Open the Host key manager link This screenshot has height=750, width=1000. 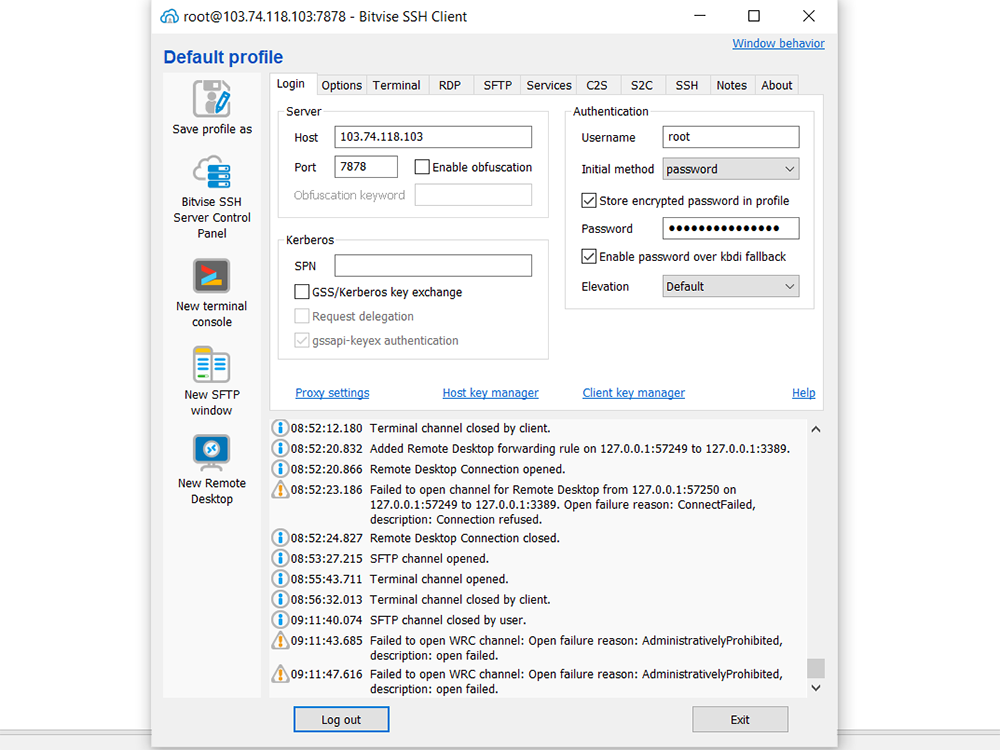tap(490, 393)
